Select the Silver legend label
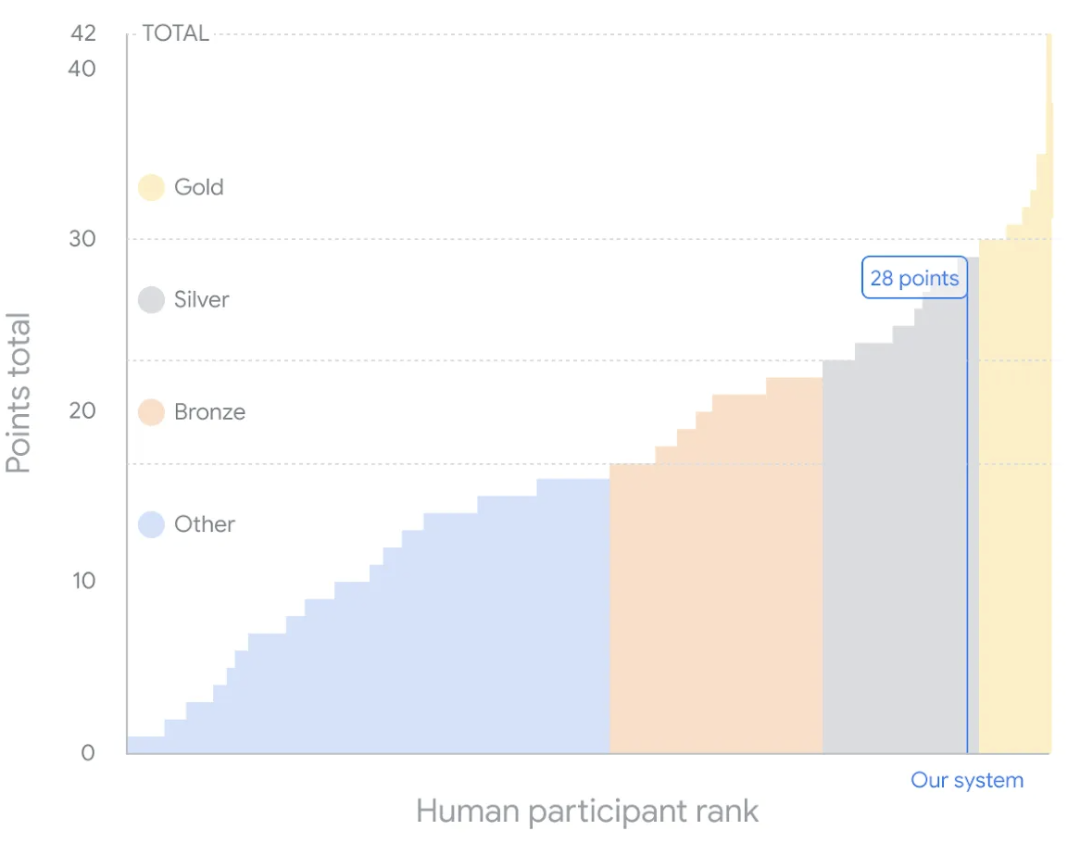 pyautogui.click(x=201, y=300)
